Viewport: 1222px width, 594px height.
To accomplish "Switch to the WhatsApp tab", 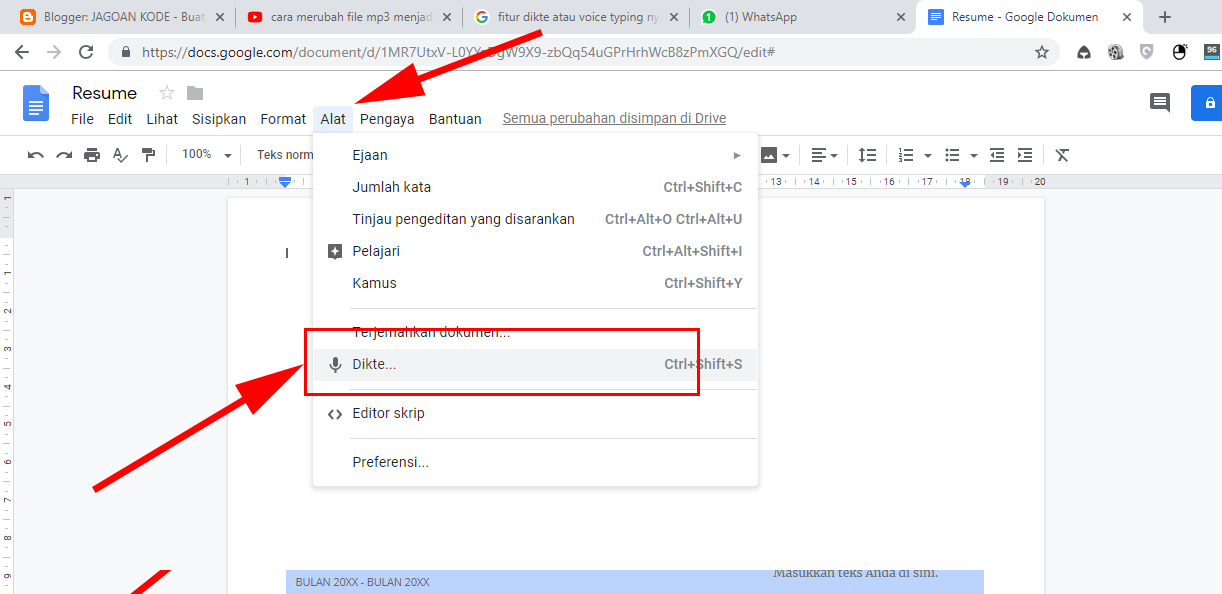I will click(802, 17).
